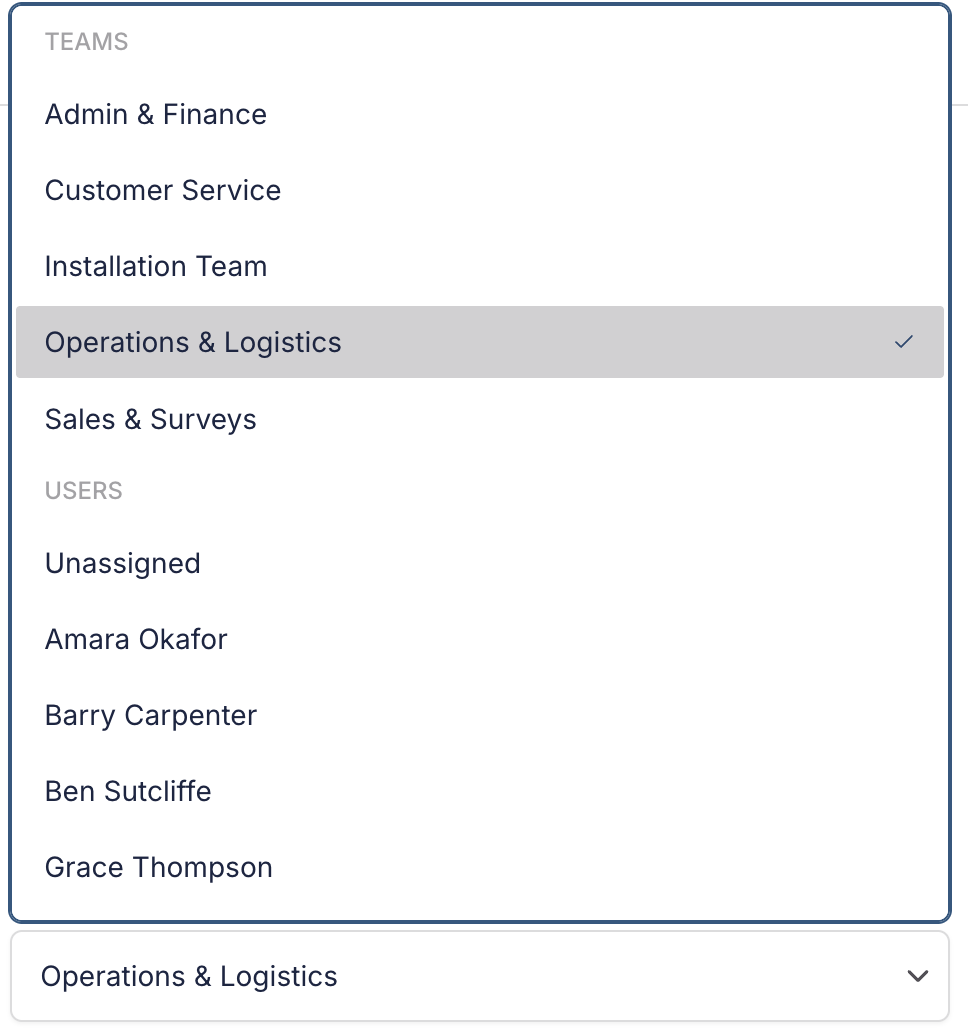
Task: Pick Installation Team option
Action: (x=479, y=266)
